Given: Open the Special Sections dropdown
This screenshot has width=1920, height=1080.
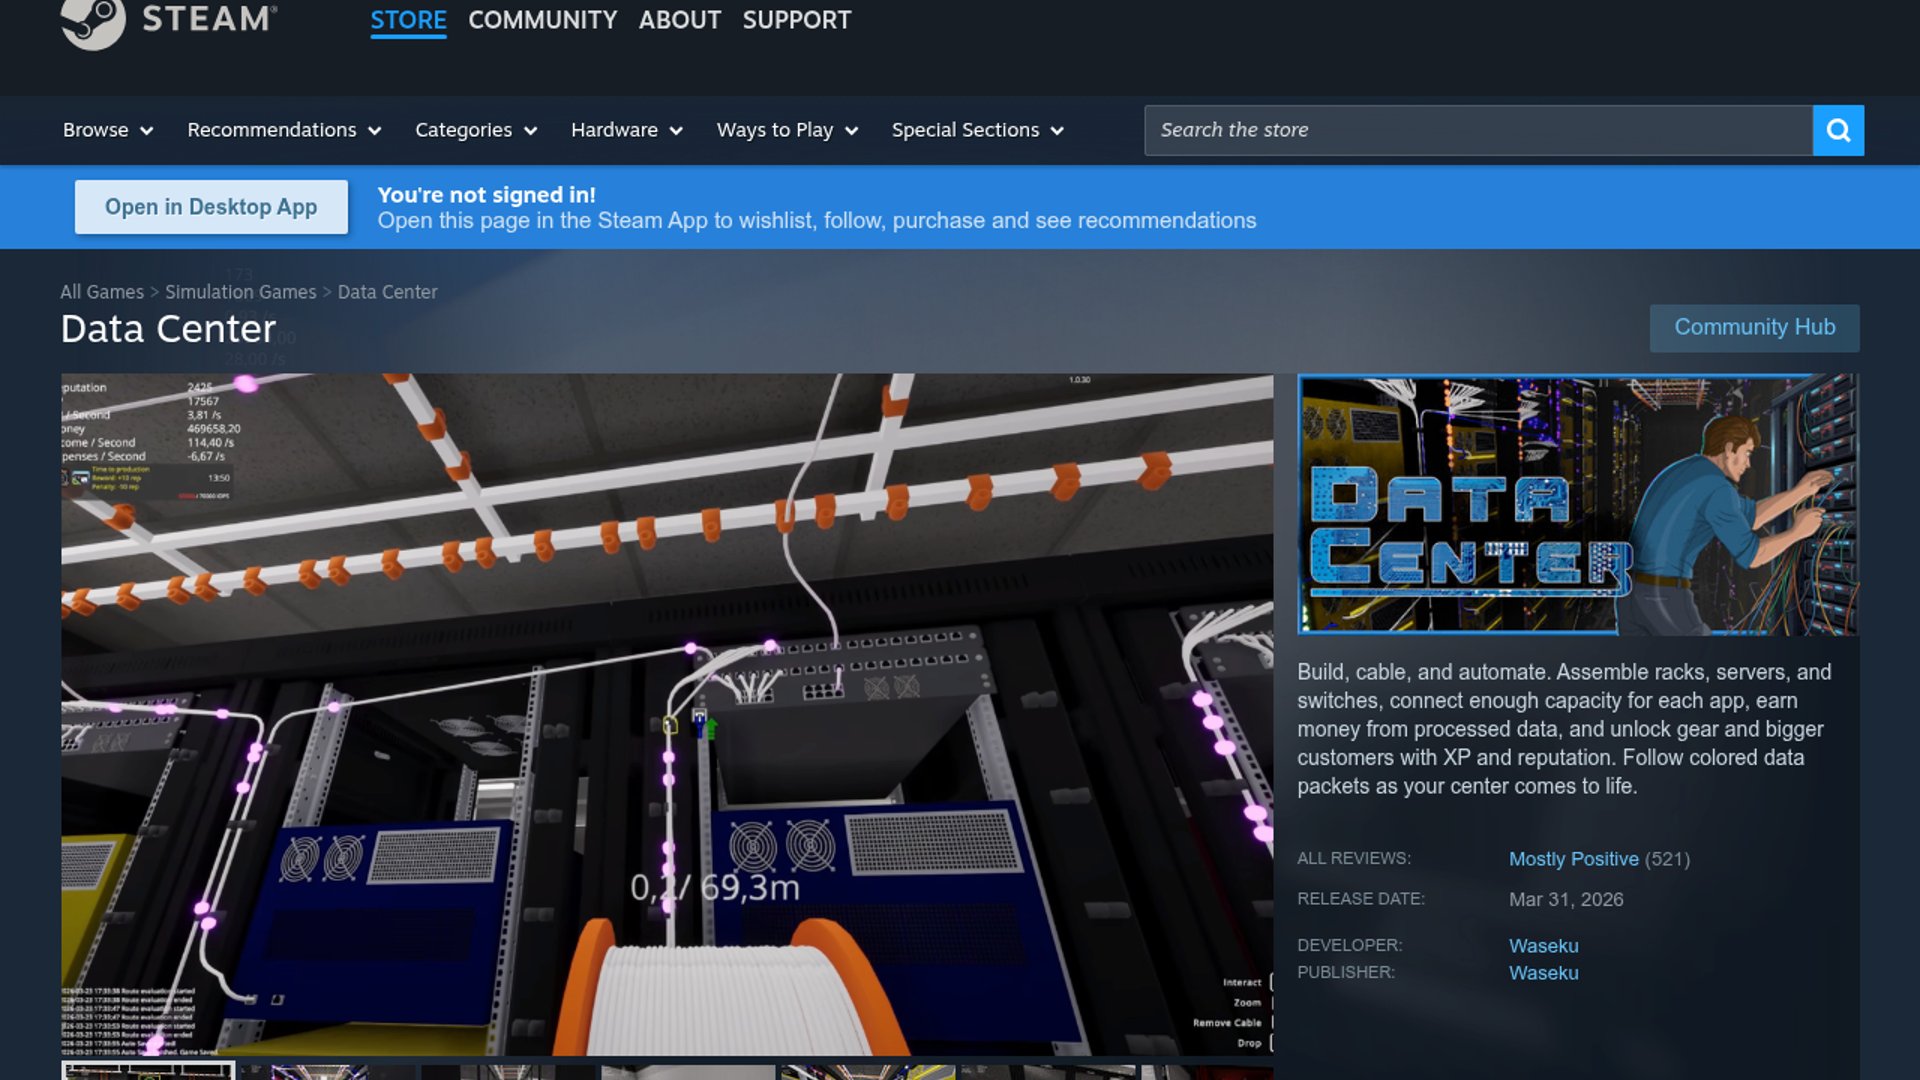Looking at the screenshot, I should coord(977,130).
